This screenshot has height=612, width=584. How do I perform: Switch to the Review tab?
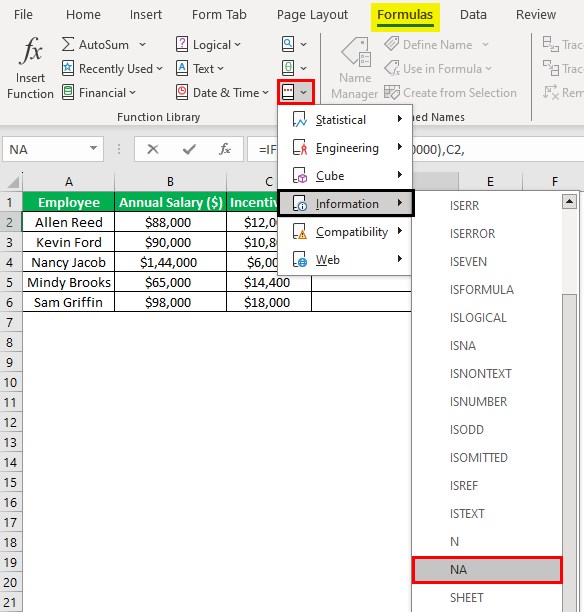pos(536,15)
